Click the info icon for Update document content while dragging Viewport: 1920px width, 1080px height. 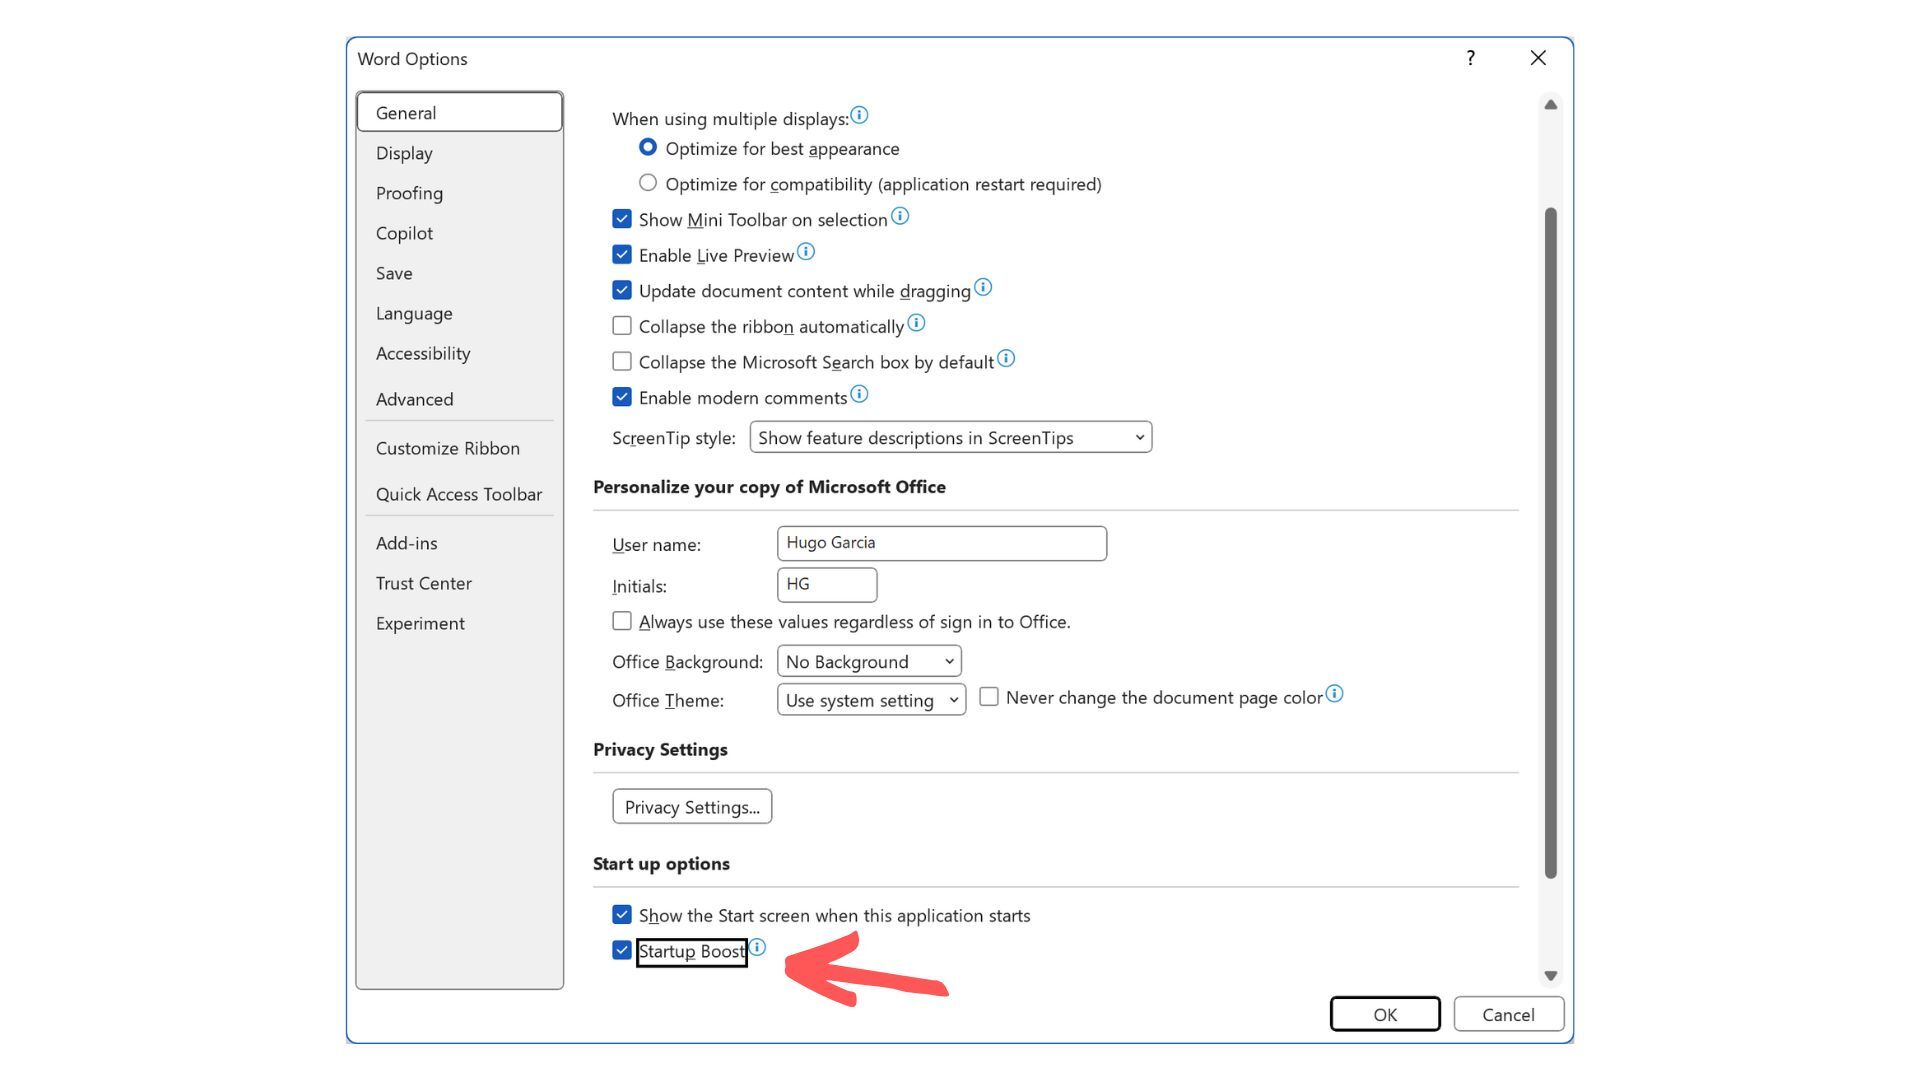[x=983, y=288]
